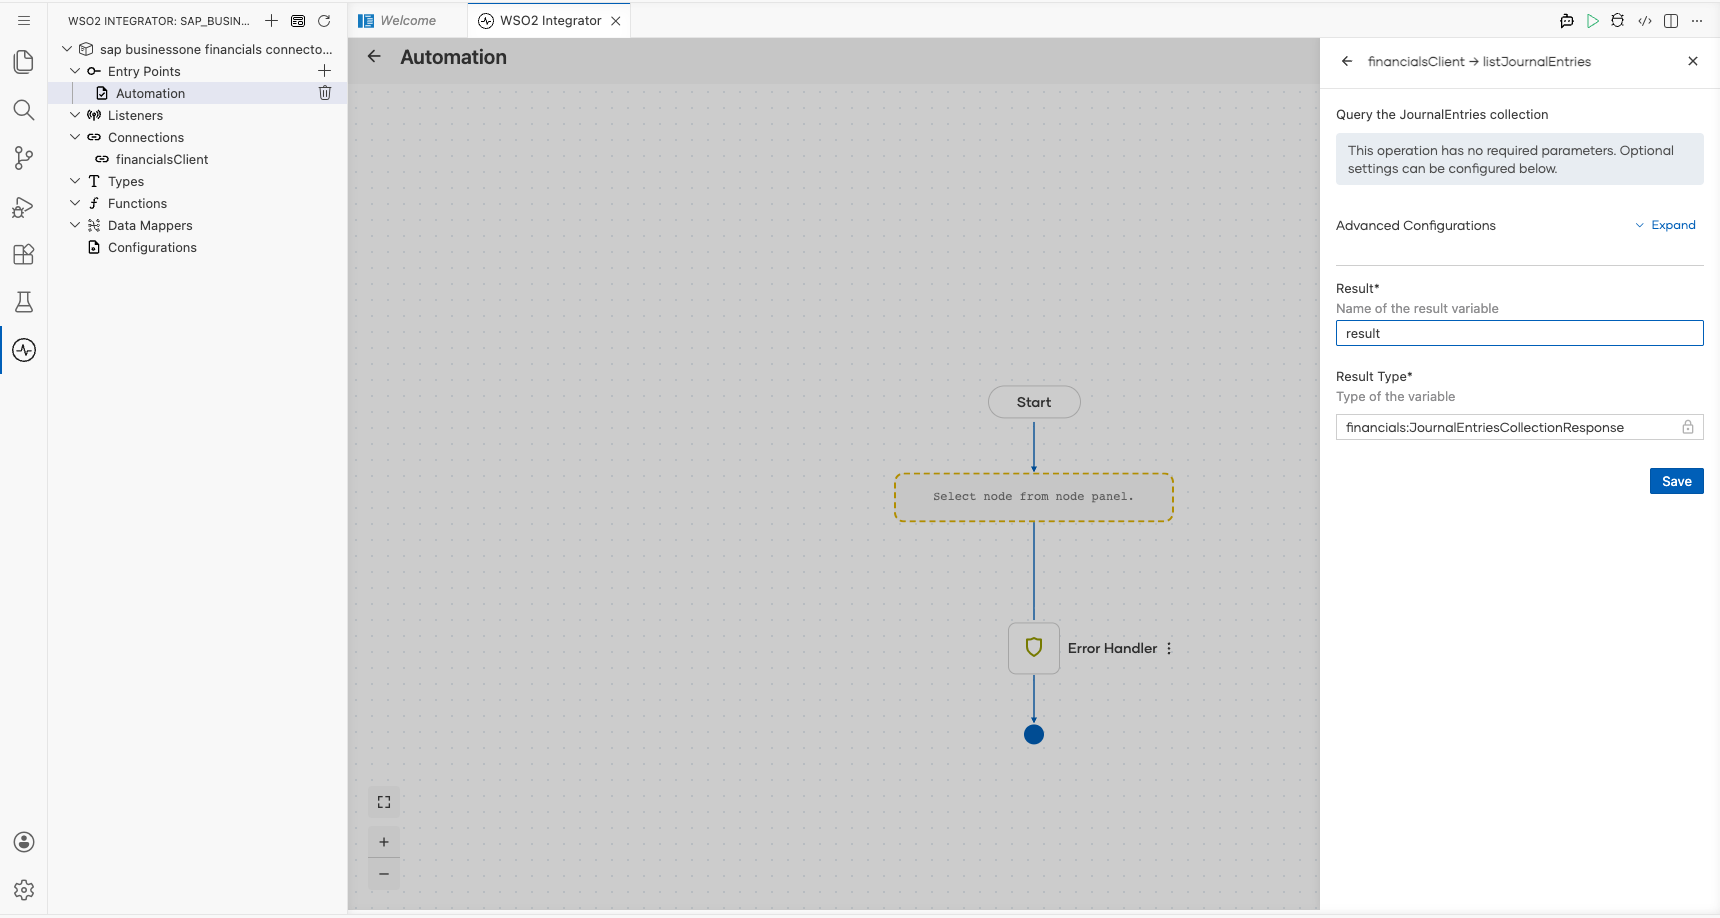
Task: Close the listJournalEntries side panel
Action: pos(1693,61)
